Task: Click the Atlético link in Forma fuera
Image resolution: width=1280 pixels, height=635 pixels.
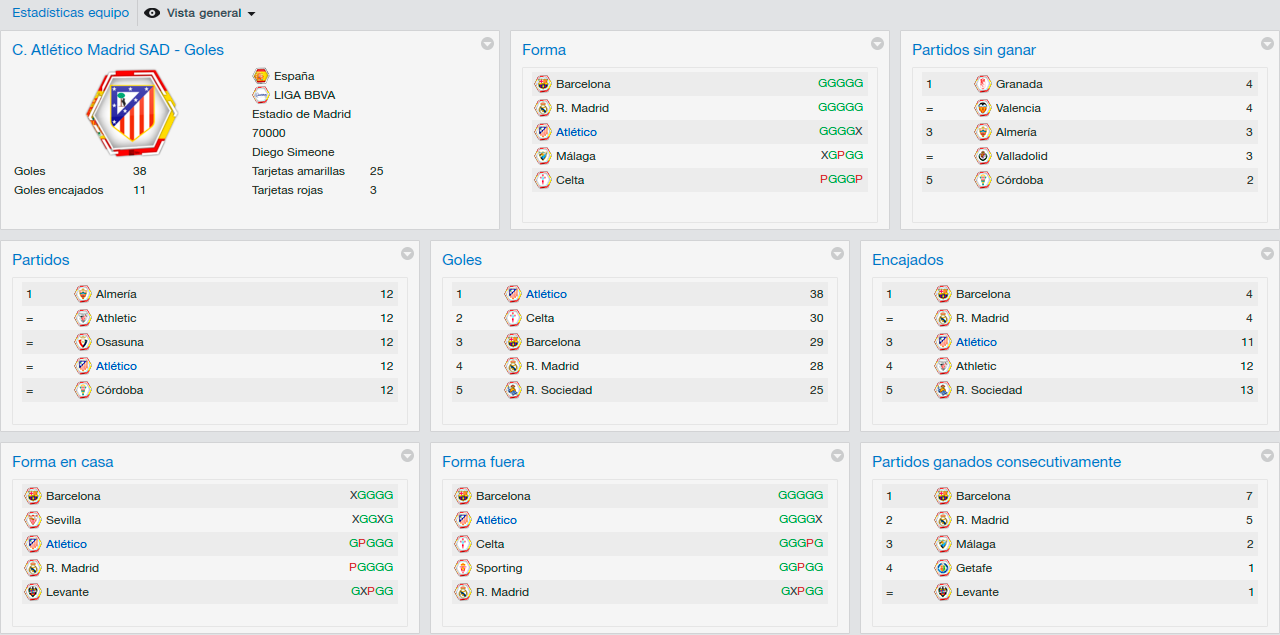Action: coord(496,520)
